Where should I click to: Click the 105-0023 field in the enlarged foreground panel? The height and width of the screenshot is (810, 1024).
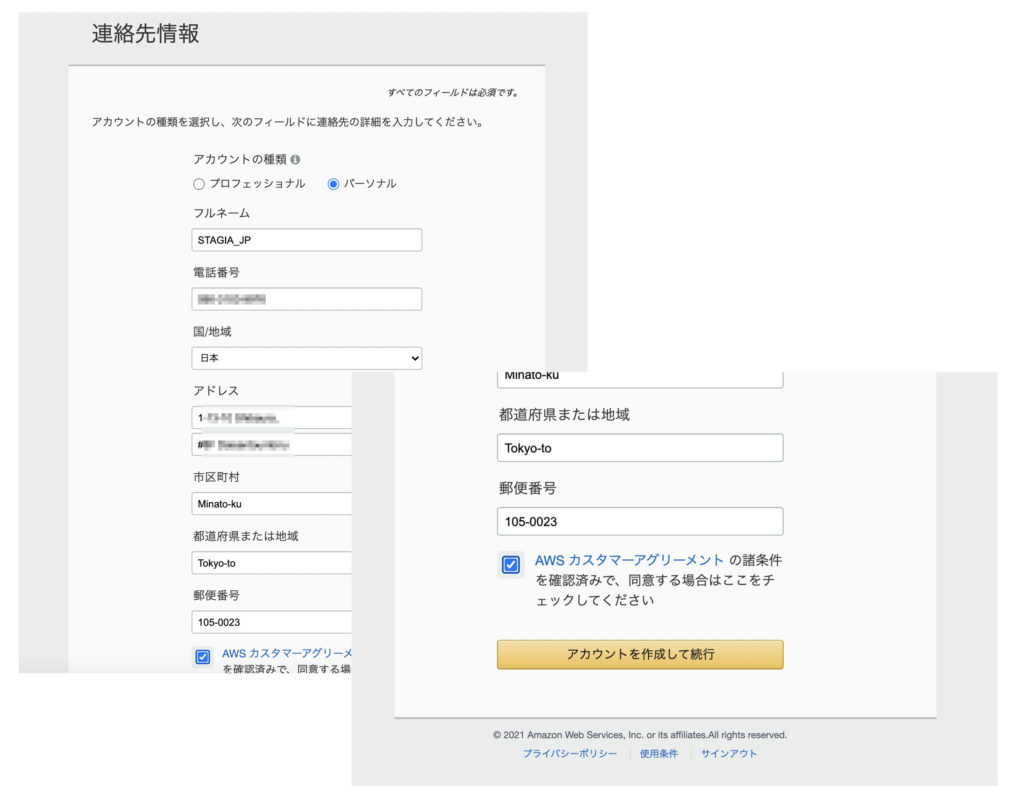click(x=639, y=522)
